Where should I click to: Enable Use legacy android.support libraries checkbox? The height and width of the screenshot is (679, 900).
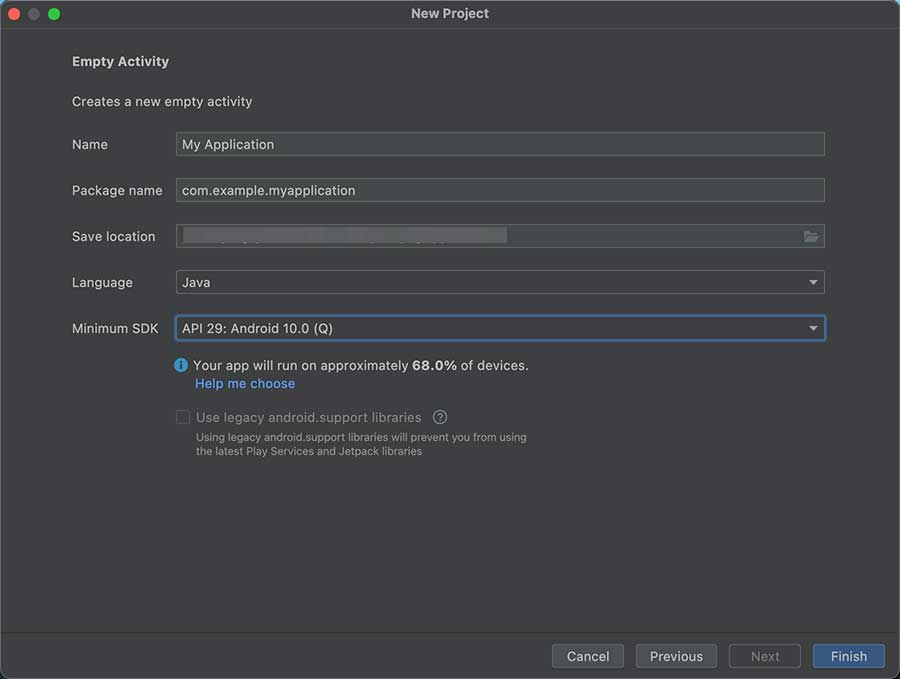(x=183, y=417)
